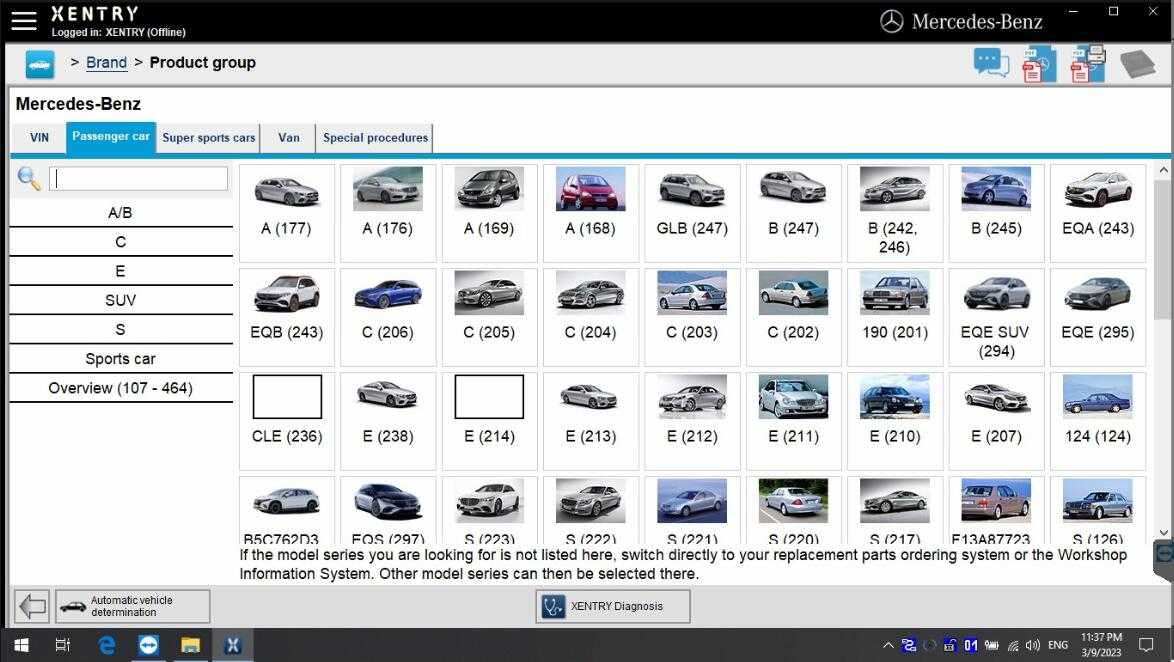Screen dimensions: 1174x662
Task: Click the back arrow button
Action: (x=32, y=606)
